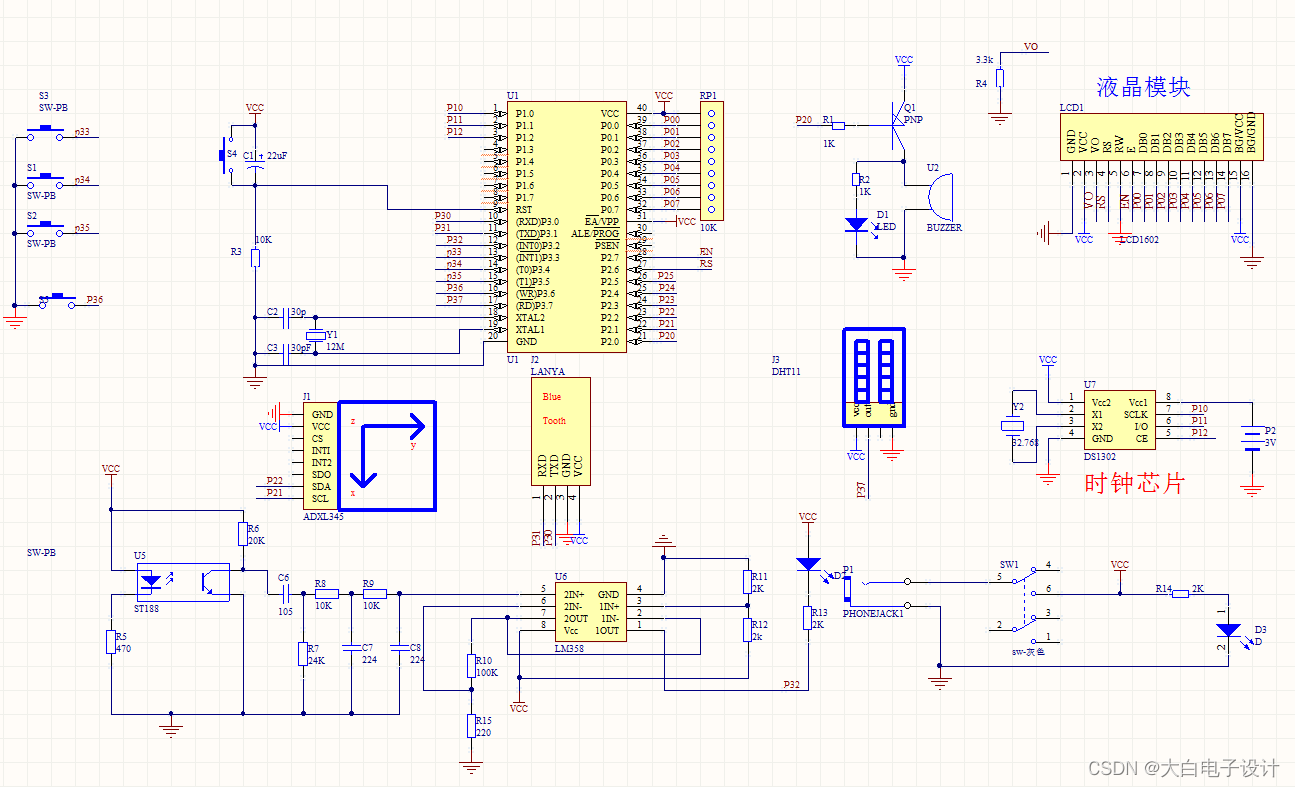
Task: Click the R12 2k resistor
Action: coord(747,630)
